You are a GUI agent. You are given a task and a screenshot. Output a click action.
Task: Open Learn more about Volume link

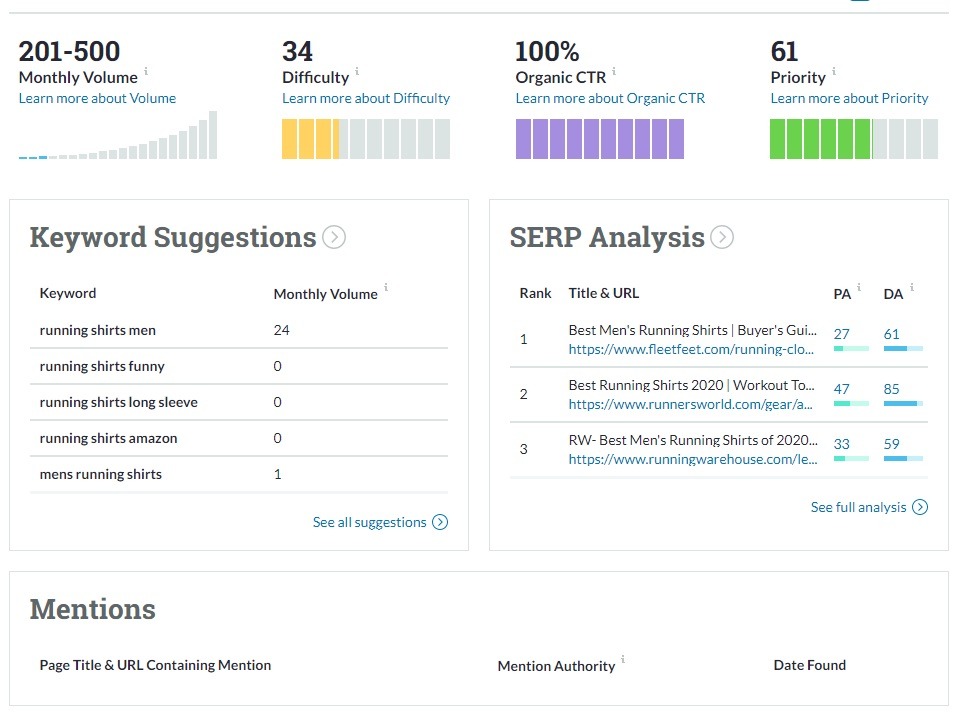97,98
